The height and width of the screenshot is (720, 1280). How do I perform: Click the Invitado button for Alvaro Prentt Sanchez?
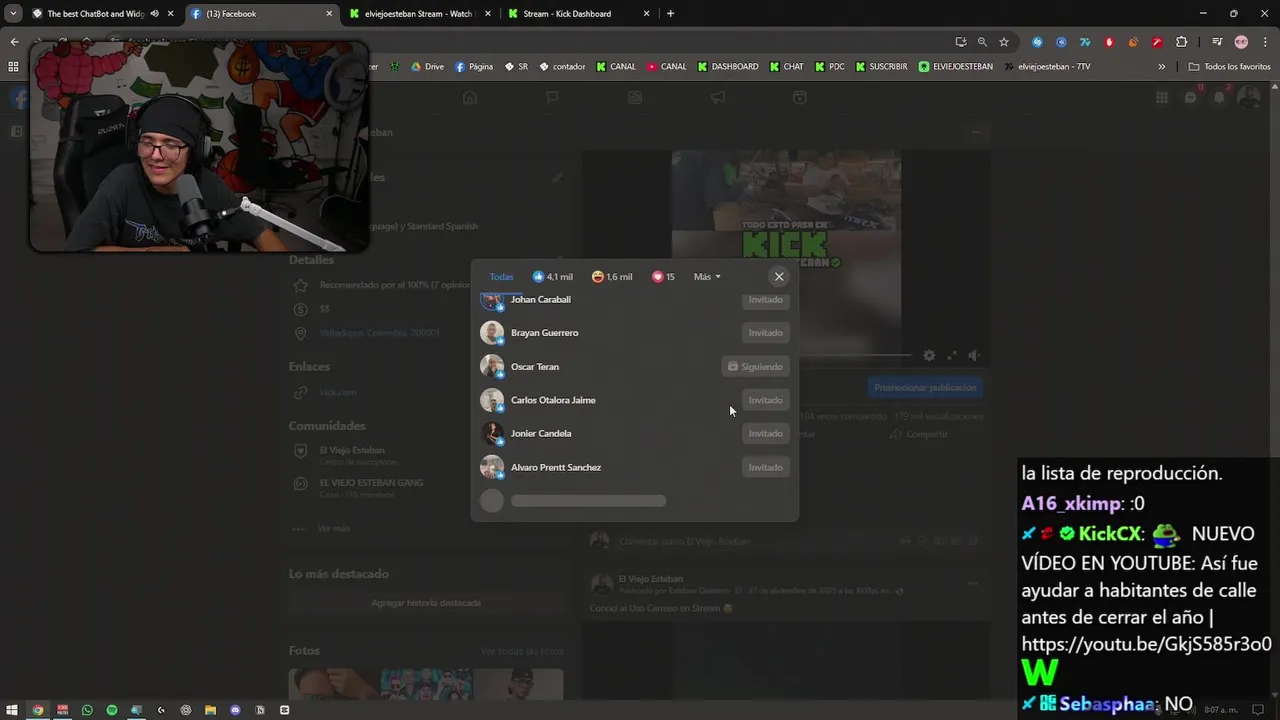(x=766, y=467)
